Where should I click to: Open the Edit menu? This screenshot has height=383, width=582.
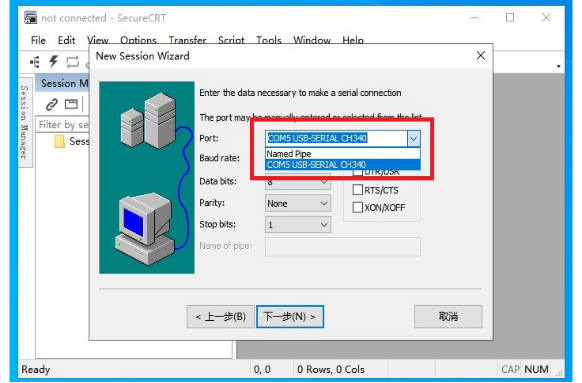click(66, 40)
